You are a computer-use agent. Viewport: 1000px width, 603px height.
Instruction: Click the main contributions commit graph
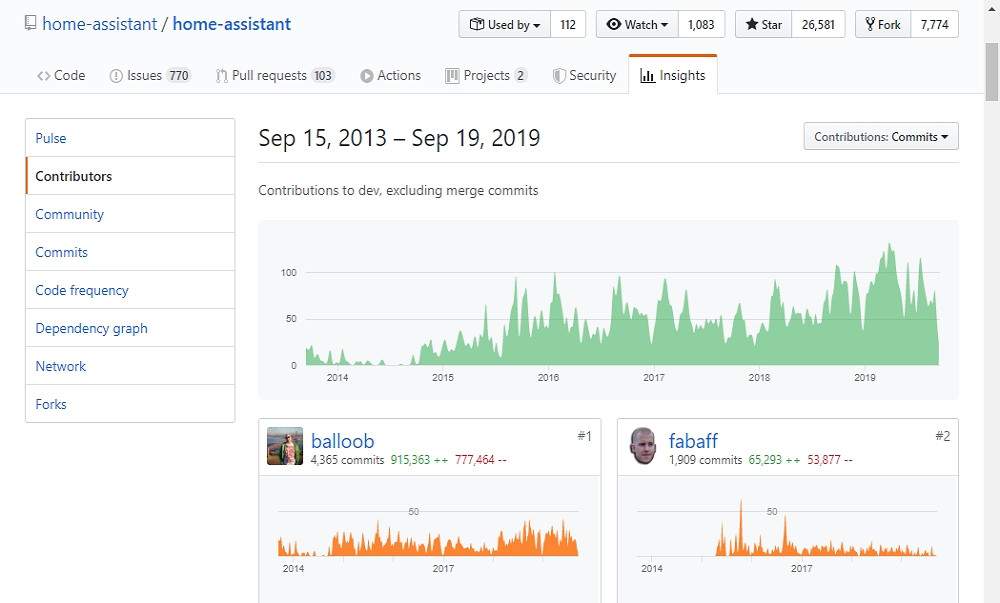point(608,310)
